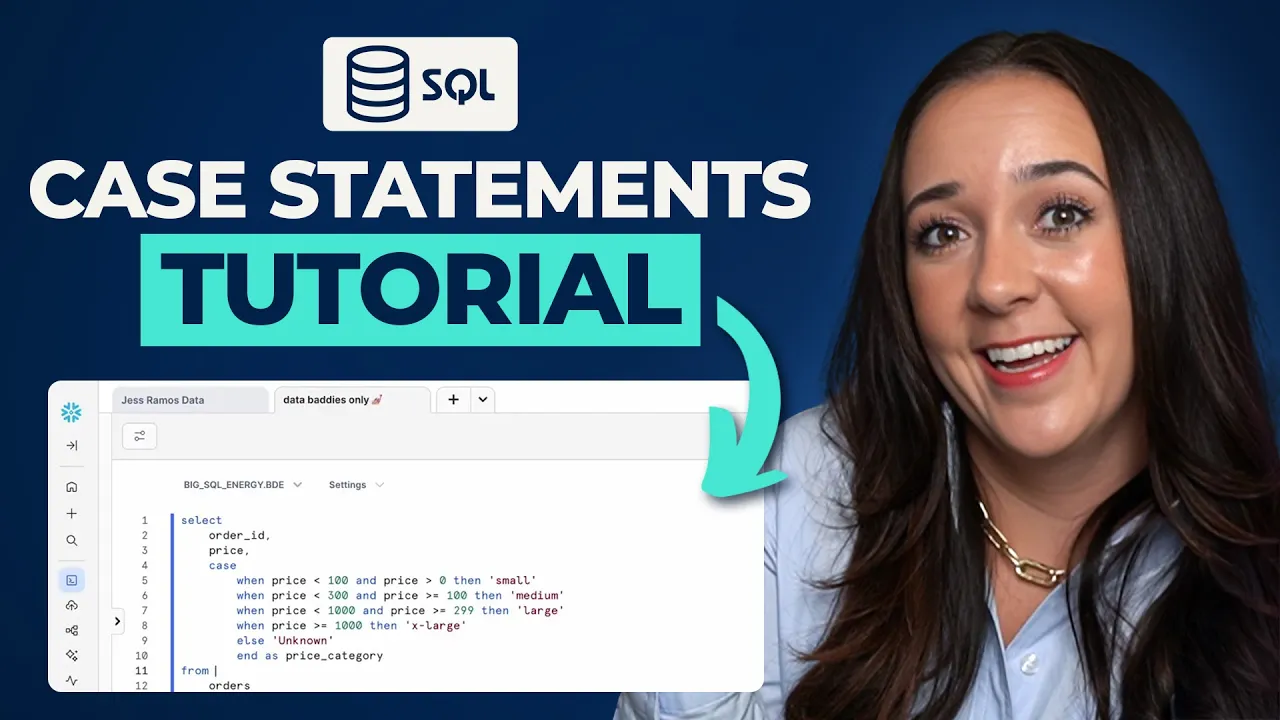Click 'price_category' on line 10
This screenshot has width=1280, height=720.
(x=334, y=656)
